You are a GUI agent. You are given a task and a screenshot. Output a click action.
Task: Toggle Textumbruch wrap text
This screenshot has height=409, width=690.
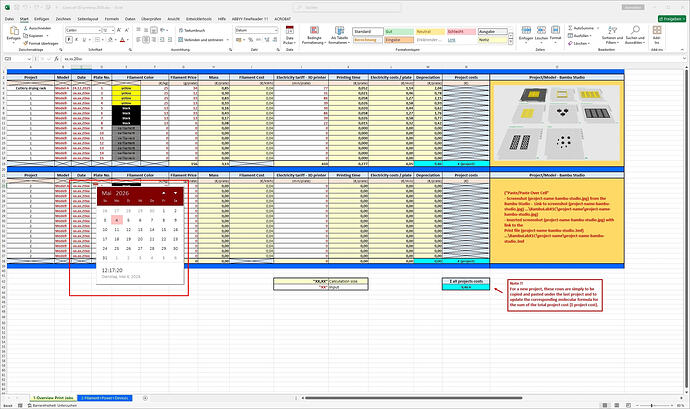pos(192,30)
